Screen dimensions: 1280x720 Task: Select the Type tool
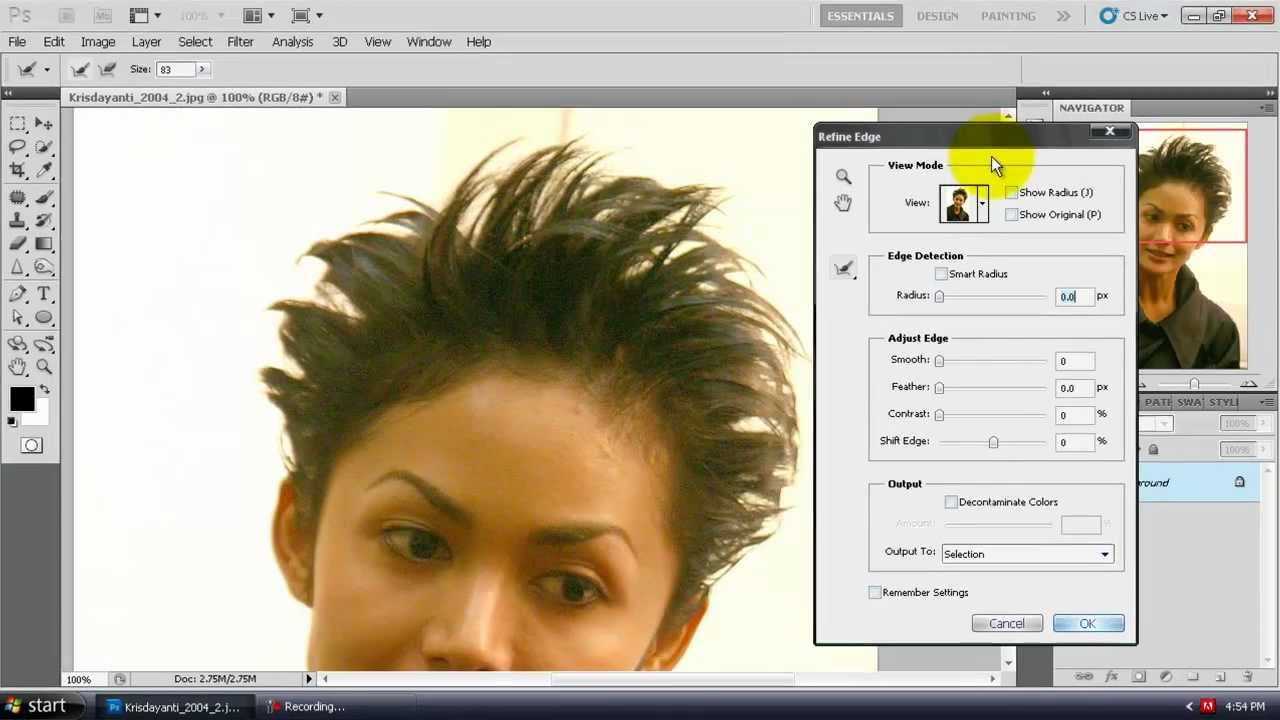point(44,295)
